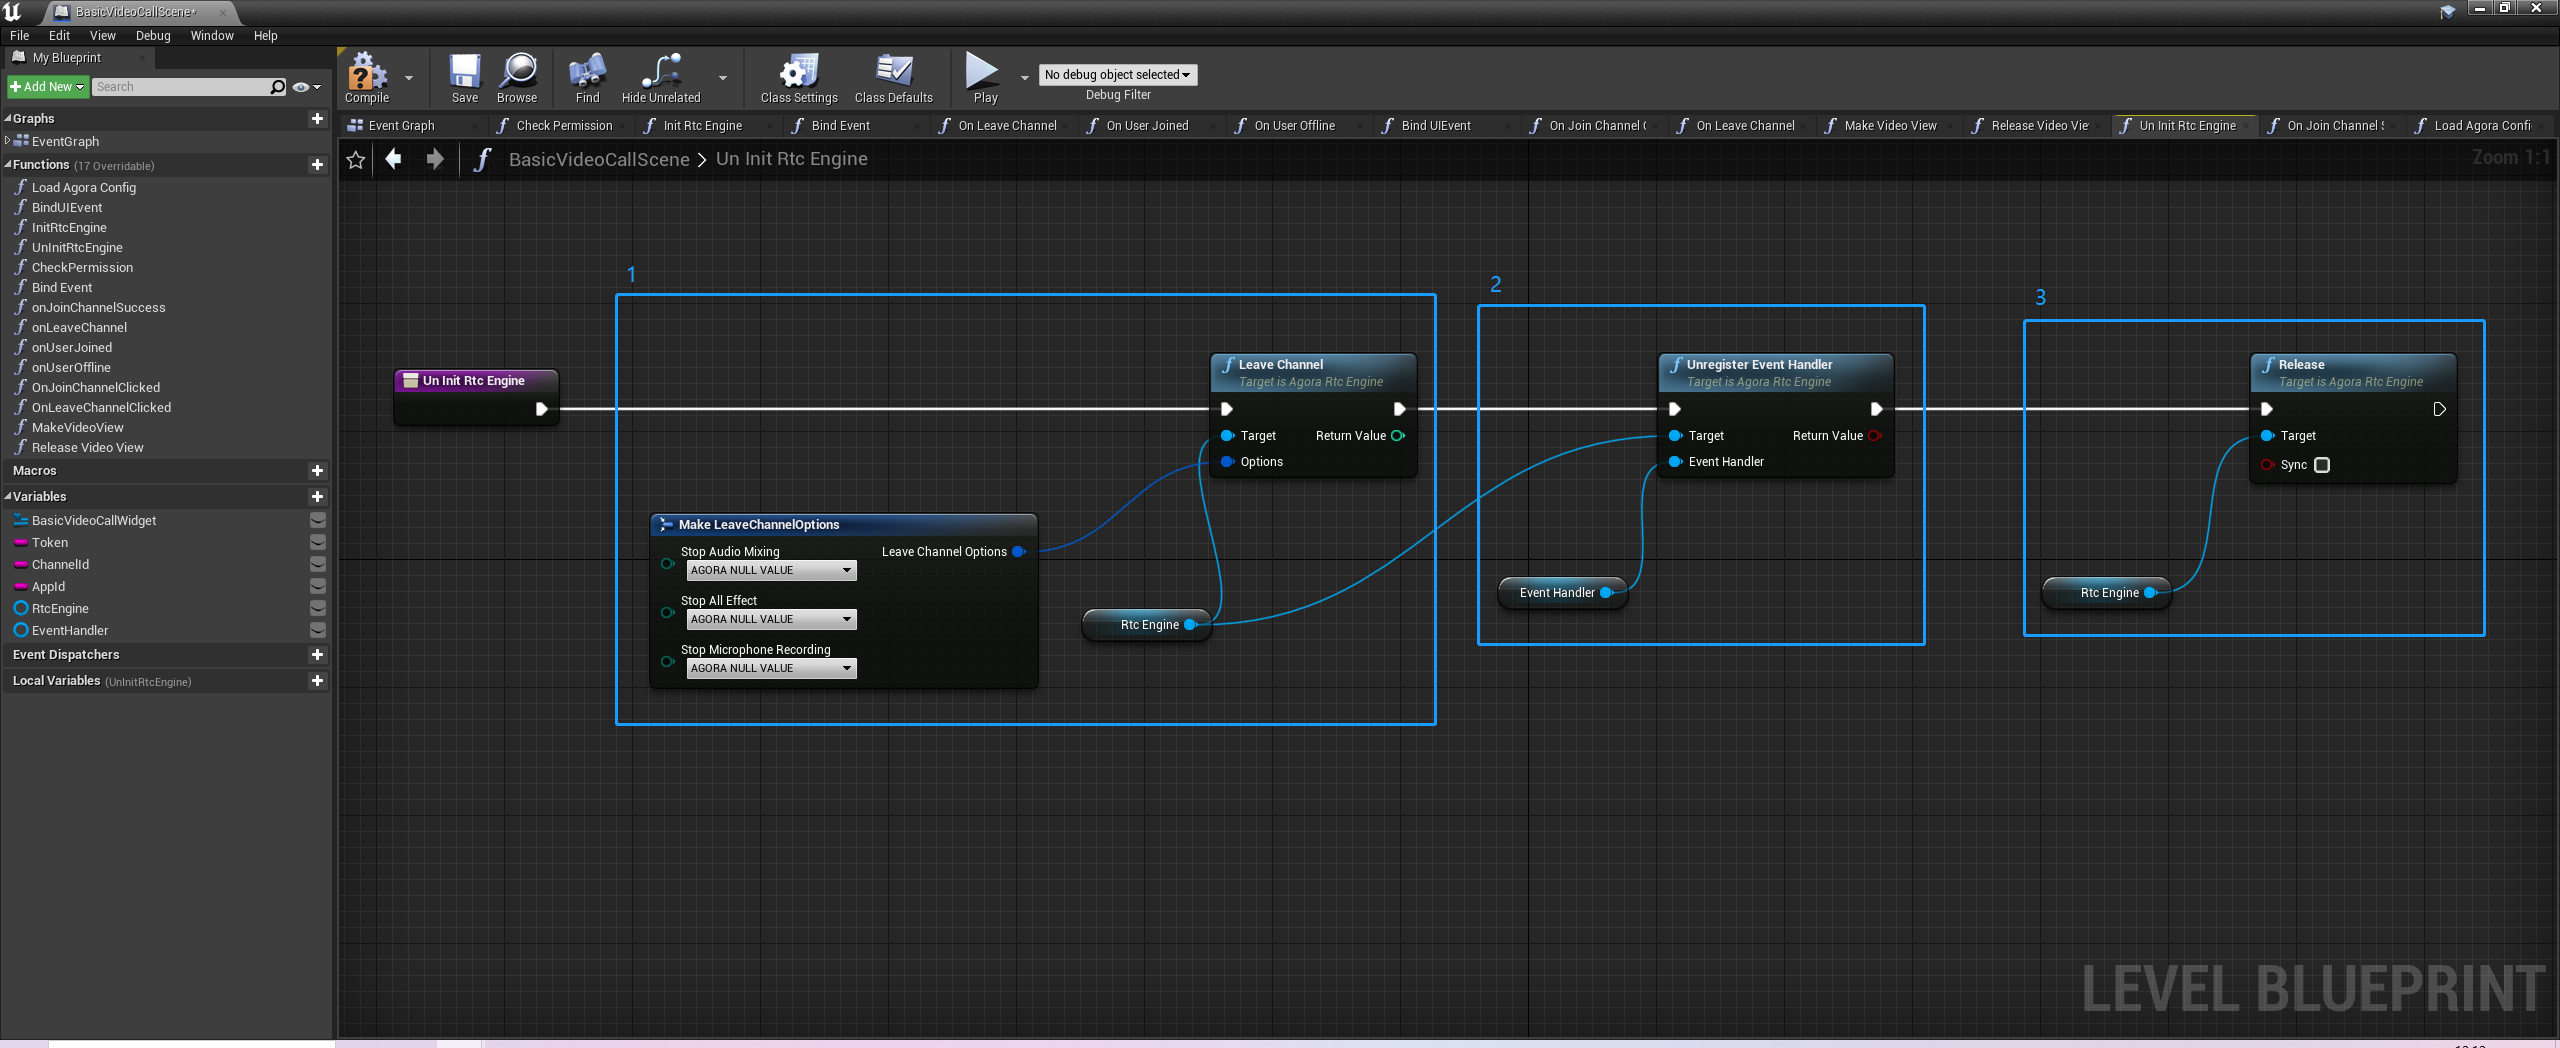This screenshot has height=1048, width=2560.
Task: Open debug object selection dropdown
Action: [x=1117, y=75]
